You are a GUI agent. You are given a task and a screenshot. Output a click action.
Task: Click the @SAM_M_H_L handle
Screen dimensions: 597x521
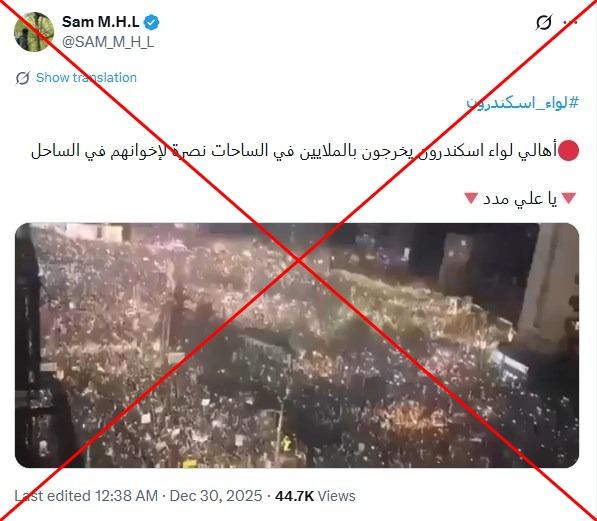coord(108,42)
